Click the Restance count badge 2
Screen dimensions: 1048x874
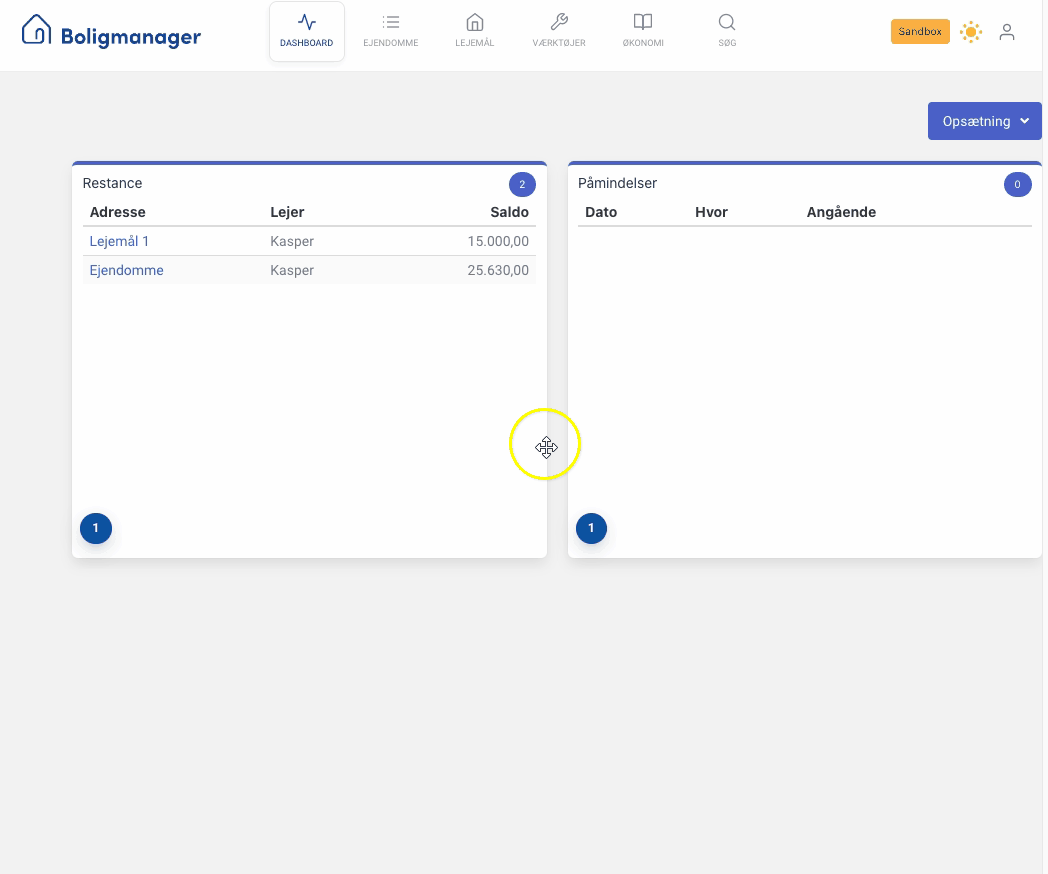tap(522, 184)
